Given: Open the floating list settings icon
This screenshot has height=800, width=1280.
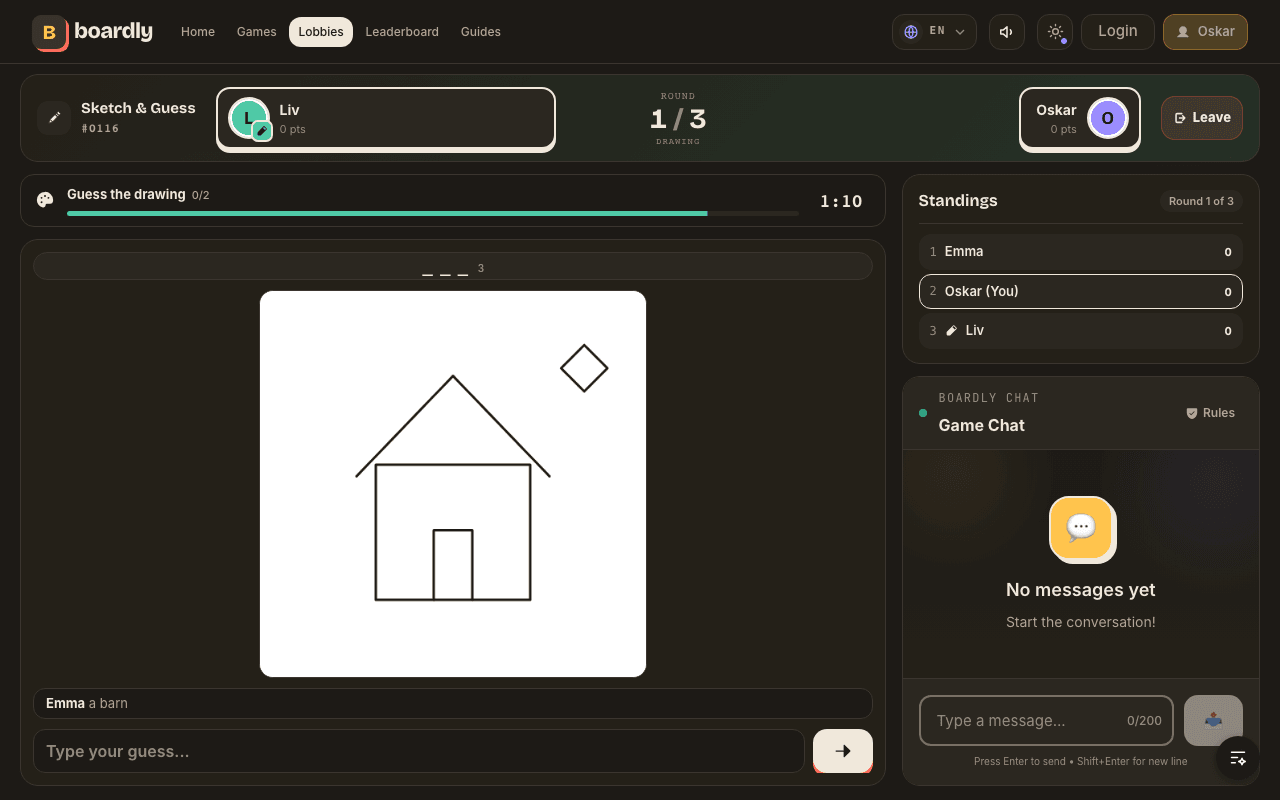Looking at the screenshot, I should [x=1238, y=758].
